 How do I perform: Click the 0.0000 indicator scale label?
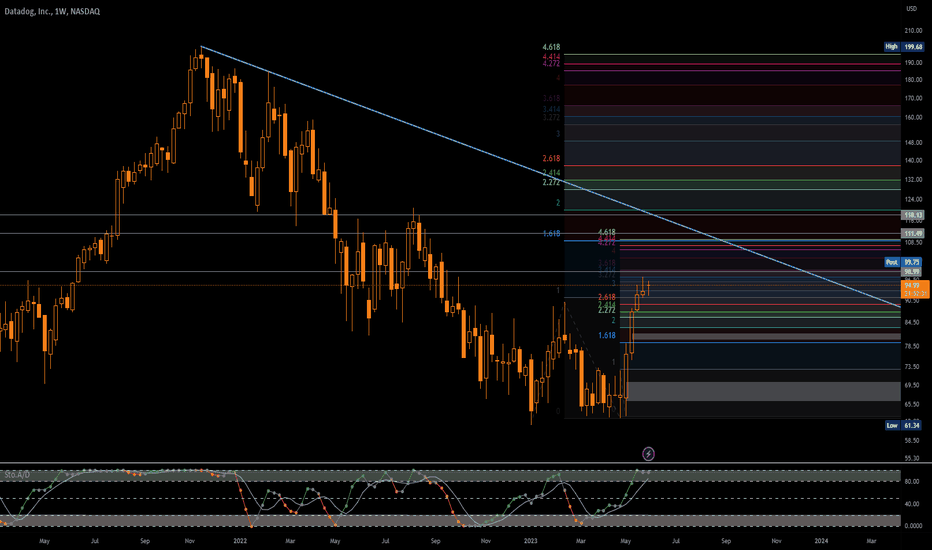[913, 526]
